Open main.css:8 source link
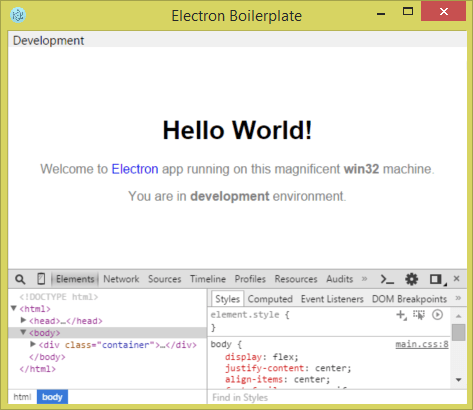The width and height of the screenshot is (473, 410). point(422,344)
